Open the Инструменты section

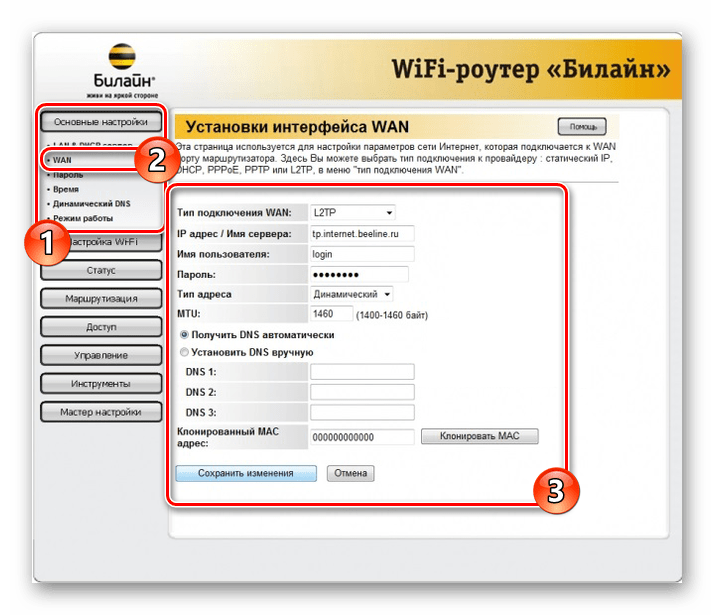[101, 383]
